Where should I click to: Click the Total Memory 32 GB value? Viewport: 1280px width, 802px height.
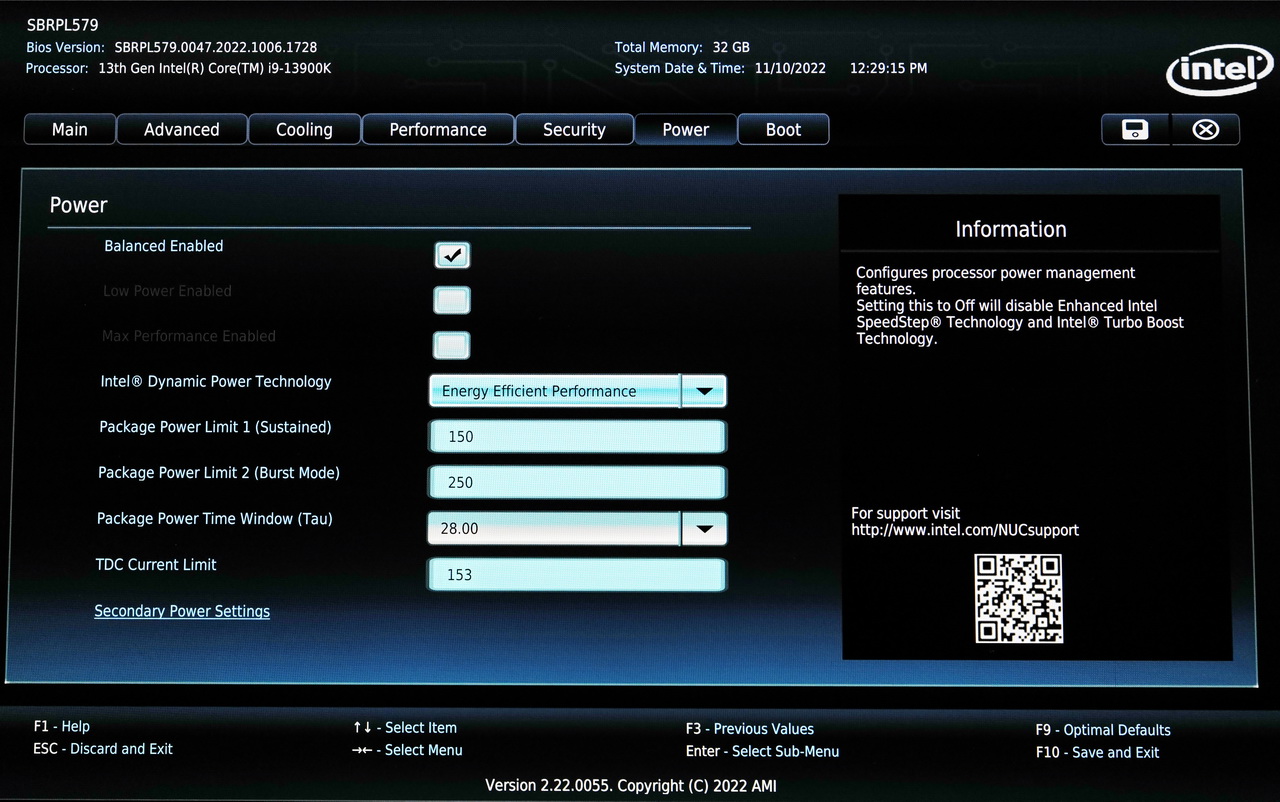[731, 47]
